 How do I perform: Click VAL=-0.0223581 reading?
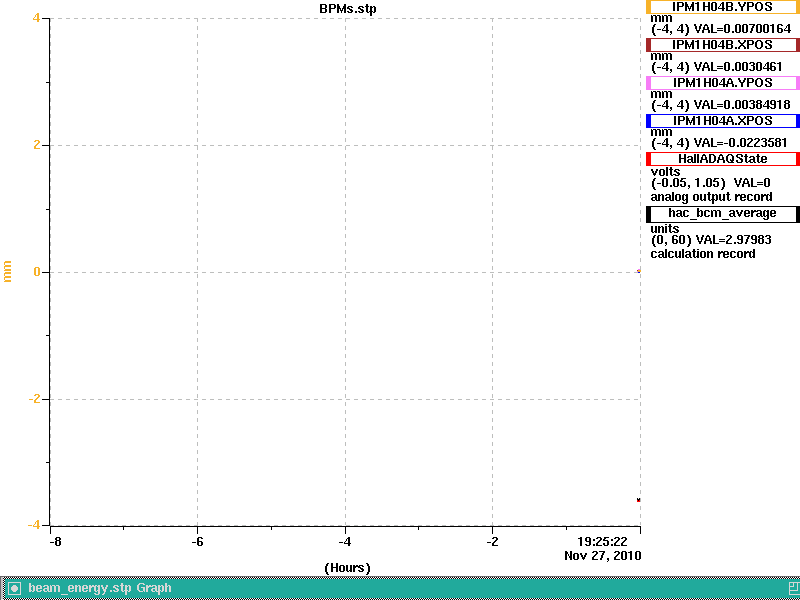(740, 143)
